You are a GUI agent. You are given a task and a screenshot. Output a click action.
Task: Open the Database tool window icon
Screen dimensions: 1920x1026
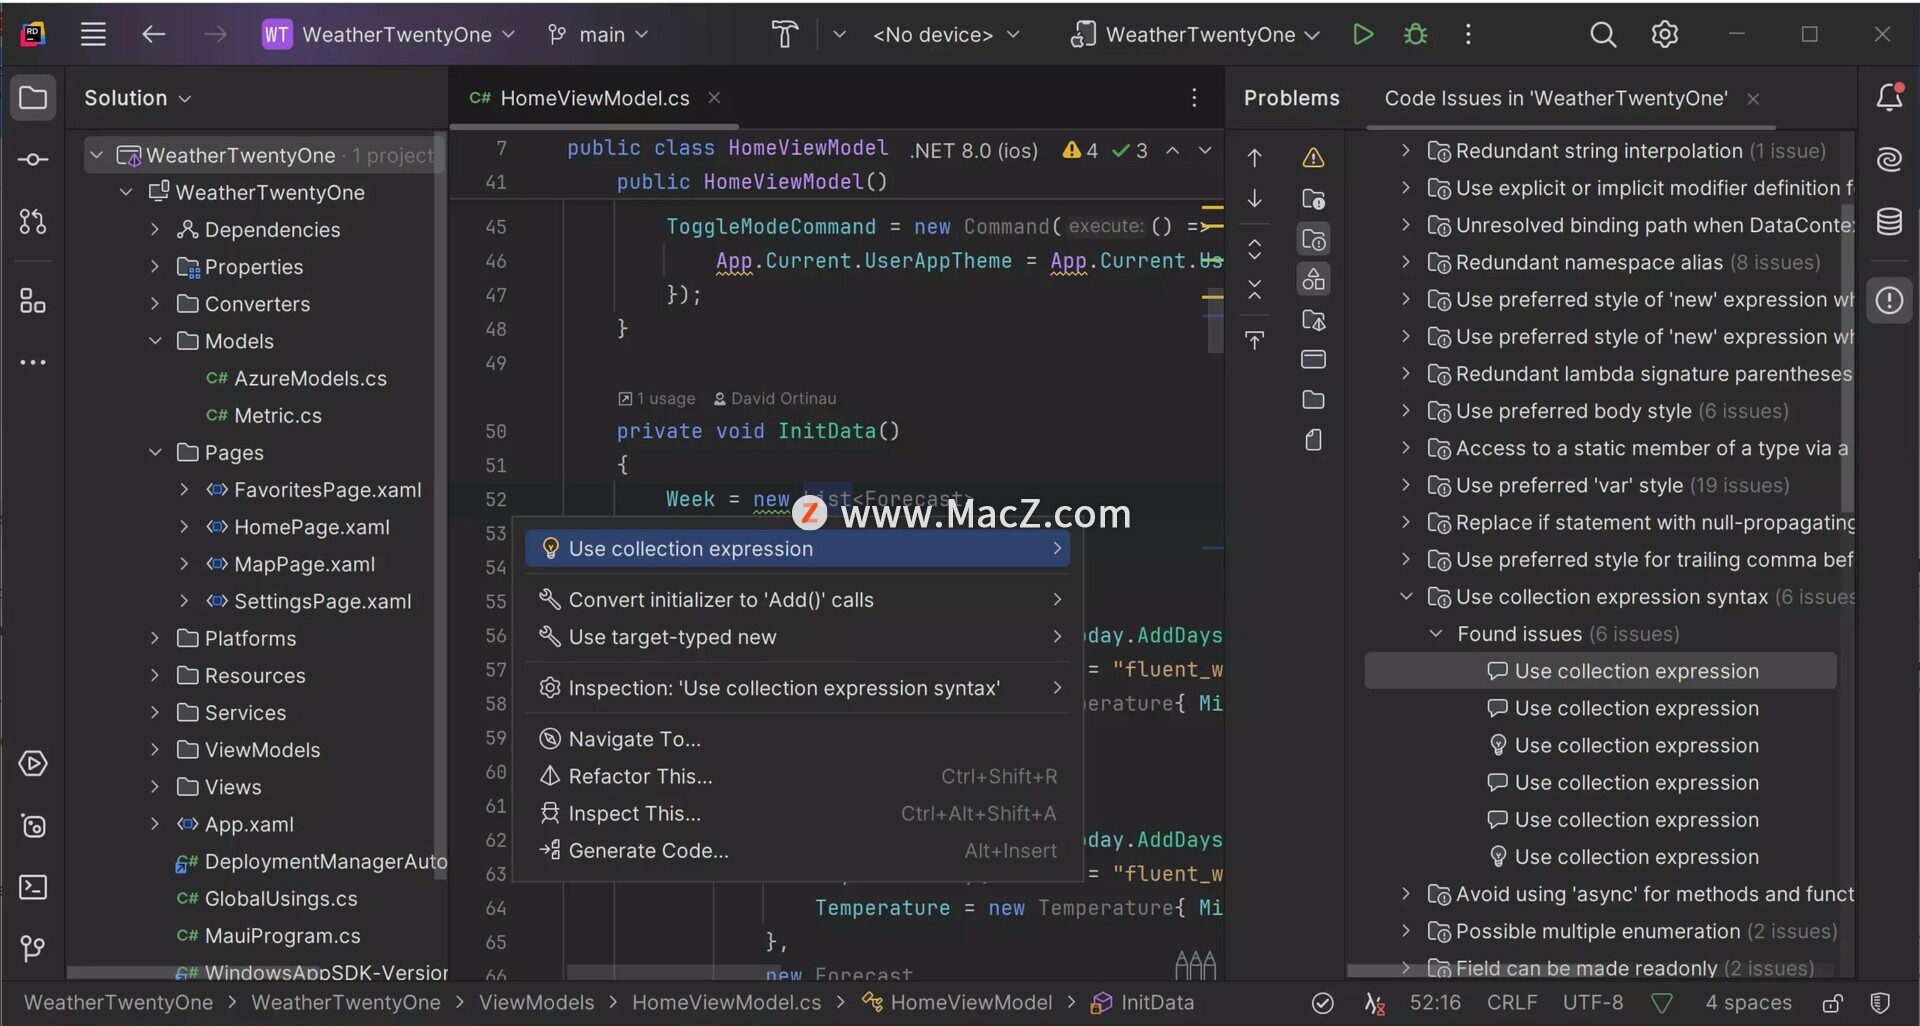(x=1888, y=222)
